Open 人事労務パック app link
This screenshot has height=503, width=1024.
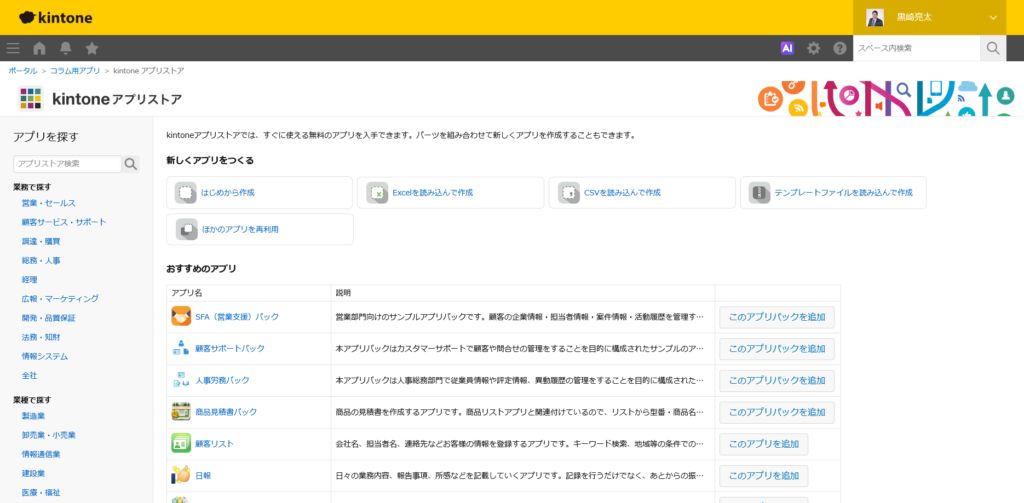pyautogui.click(x=222, y=380)
